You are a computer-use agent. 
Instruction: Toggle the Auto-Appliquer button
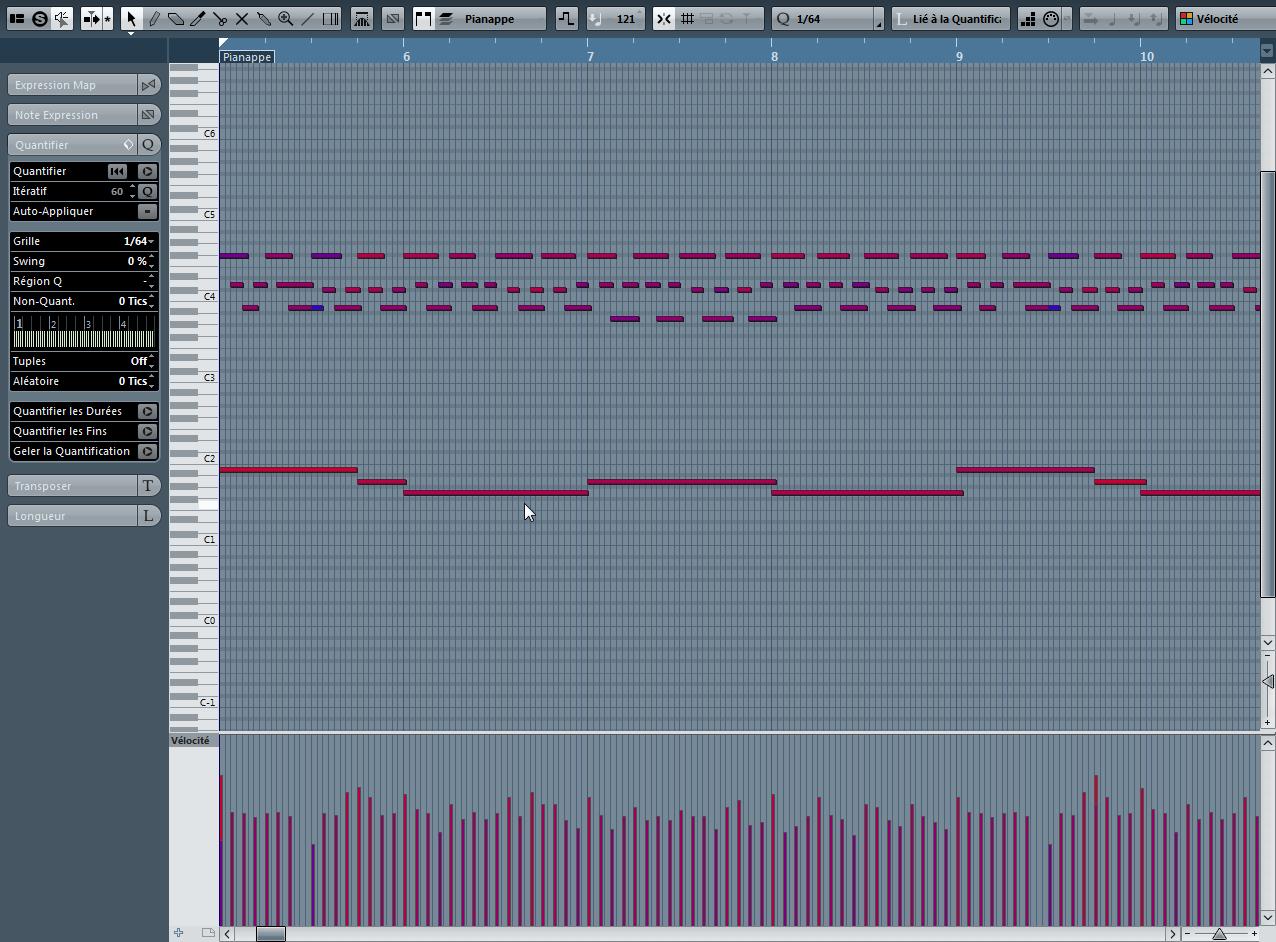pos(147,211)
